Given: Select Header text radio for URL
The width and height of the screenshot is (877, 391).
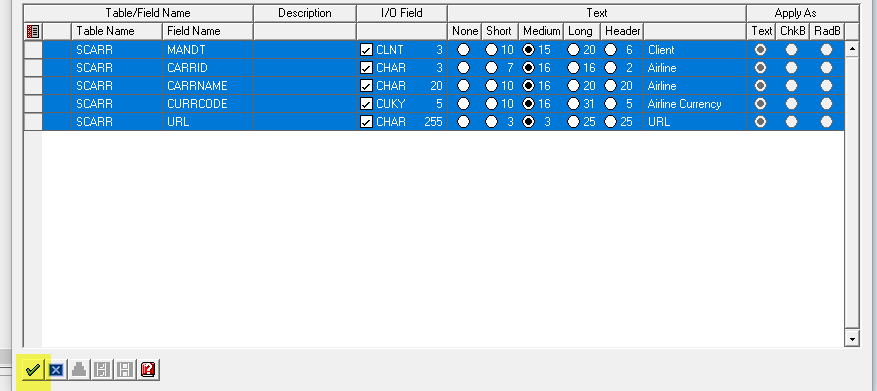Looking at the screenshot, I should coord(610,121).
